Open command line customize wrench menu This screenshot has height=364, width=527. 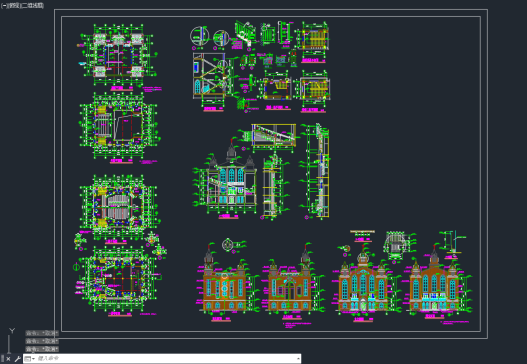tap(17, 359)
